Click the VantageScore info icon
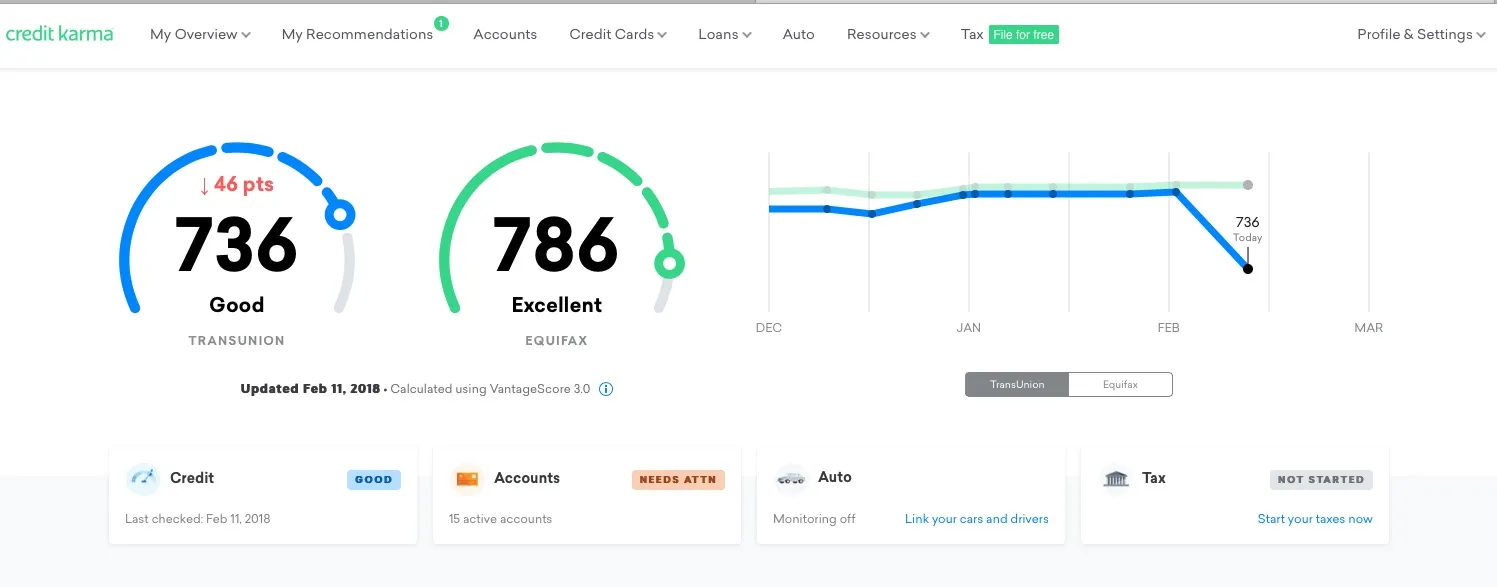Viewport: 1497px width, 587px height. point(605,389)
